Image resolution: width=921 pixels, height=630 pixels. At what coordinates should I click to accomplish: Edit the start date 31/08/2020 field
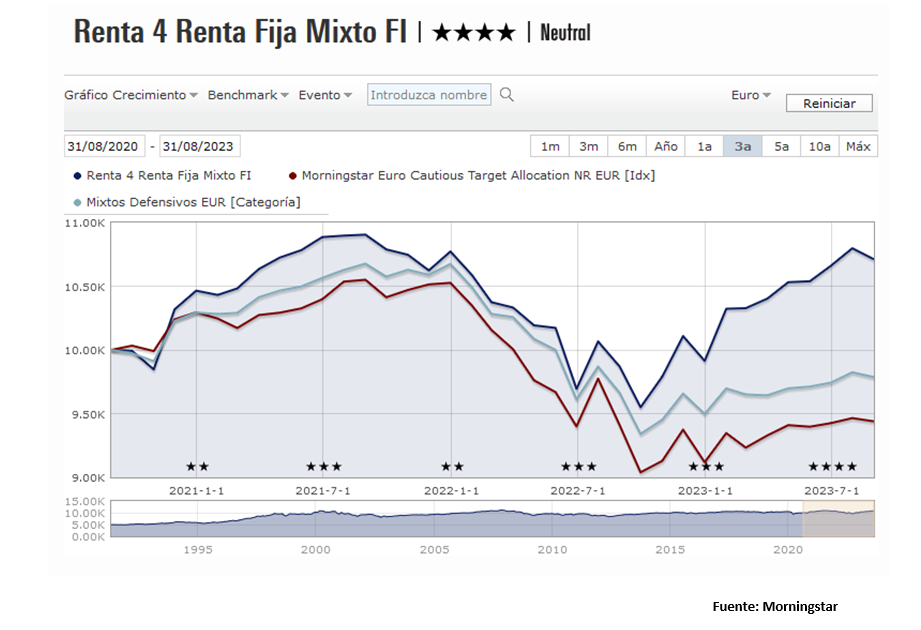coord(104,146)
